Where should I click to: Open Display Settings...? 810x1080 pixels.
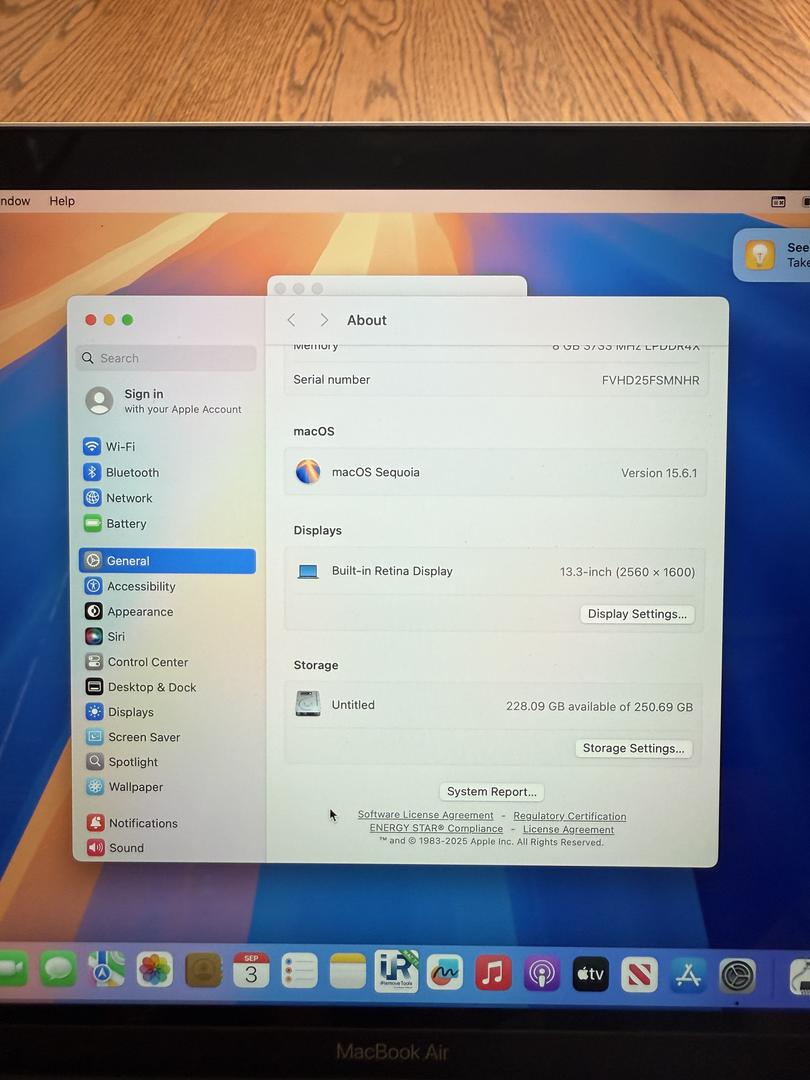[637, 614]
